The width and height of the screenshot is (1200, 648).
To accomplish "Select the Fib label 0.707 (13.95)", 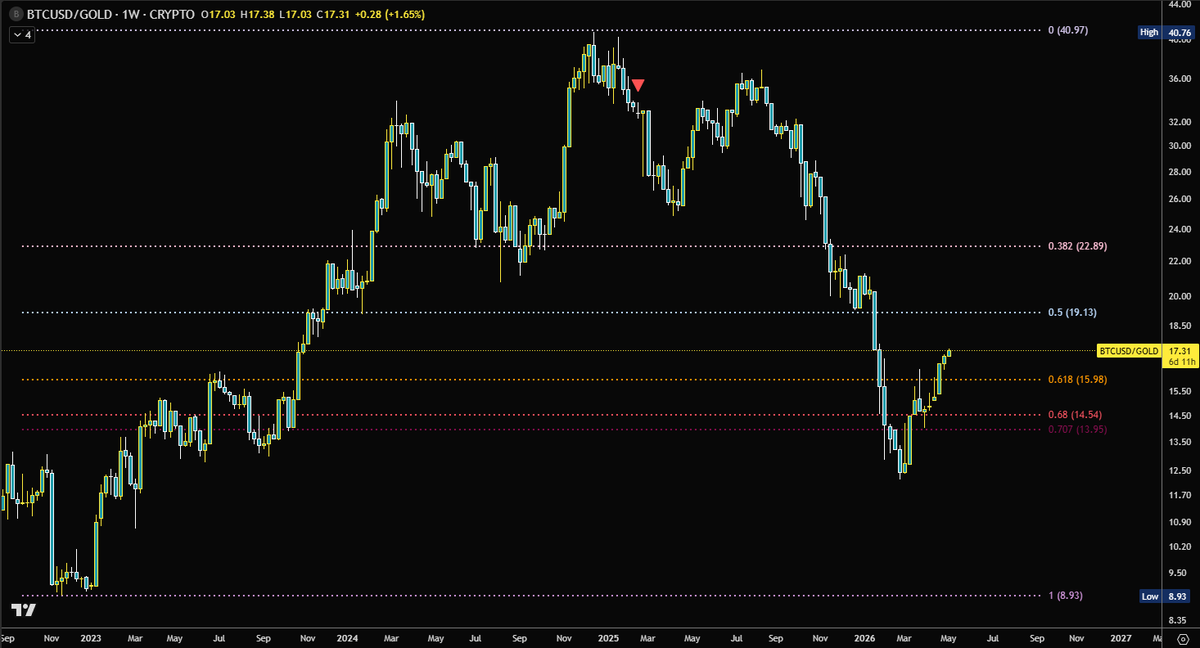I will tap(1079, 429).
